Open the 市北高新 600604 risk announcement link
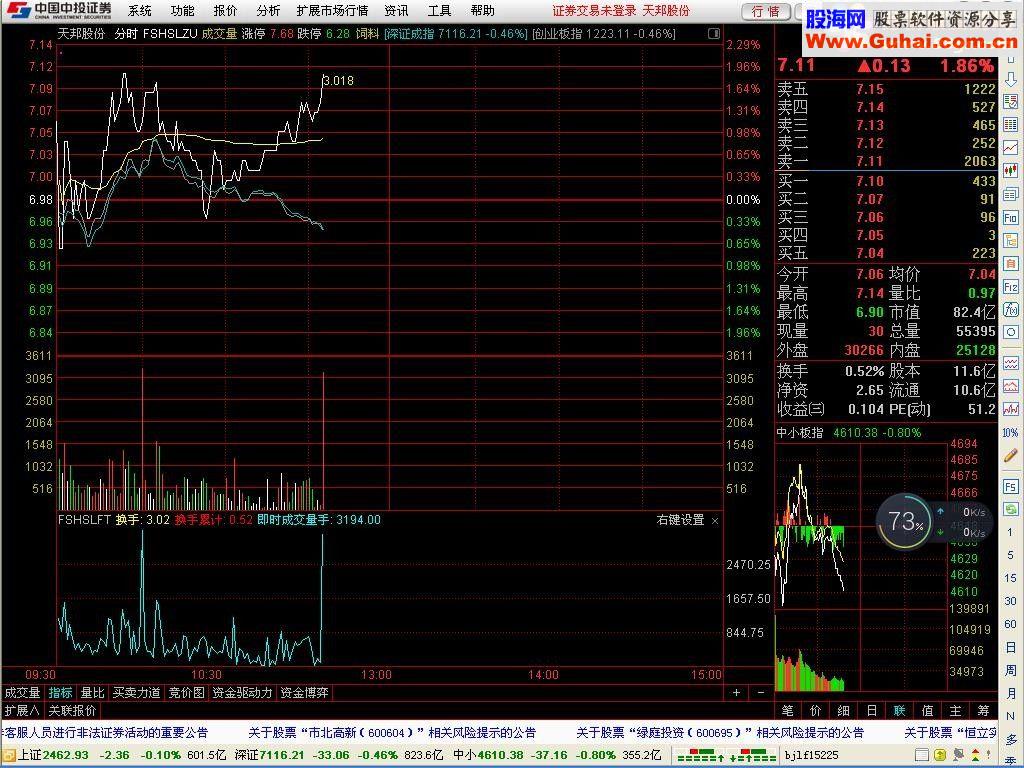 [x=392, y=733]
